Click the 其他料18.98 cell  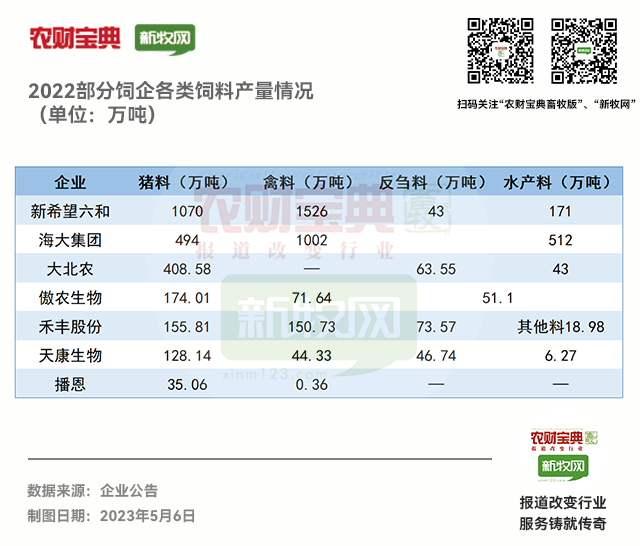point(561,326)
